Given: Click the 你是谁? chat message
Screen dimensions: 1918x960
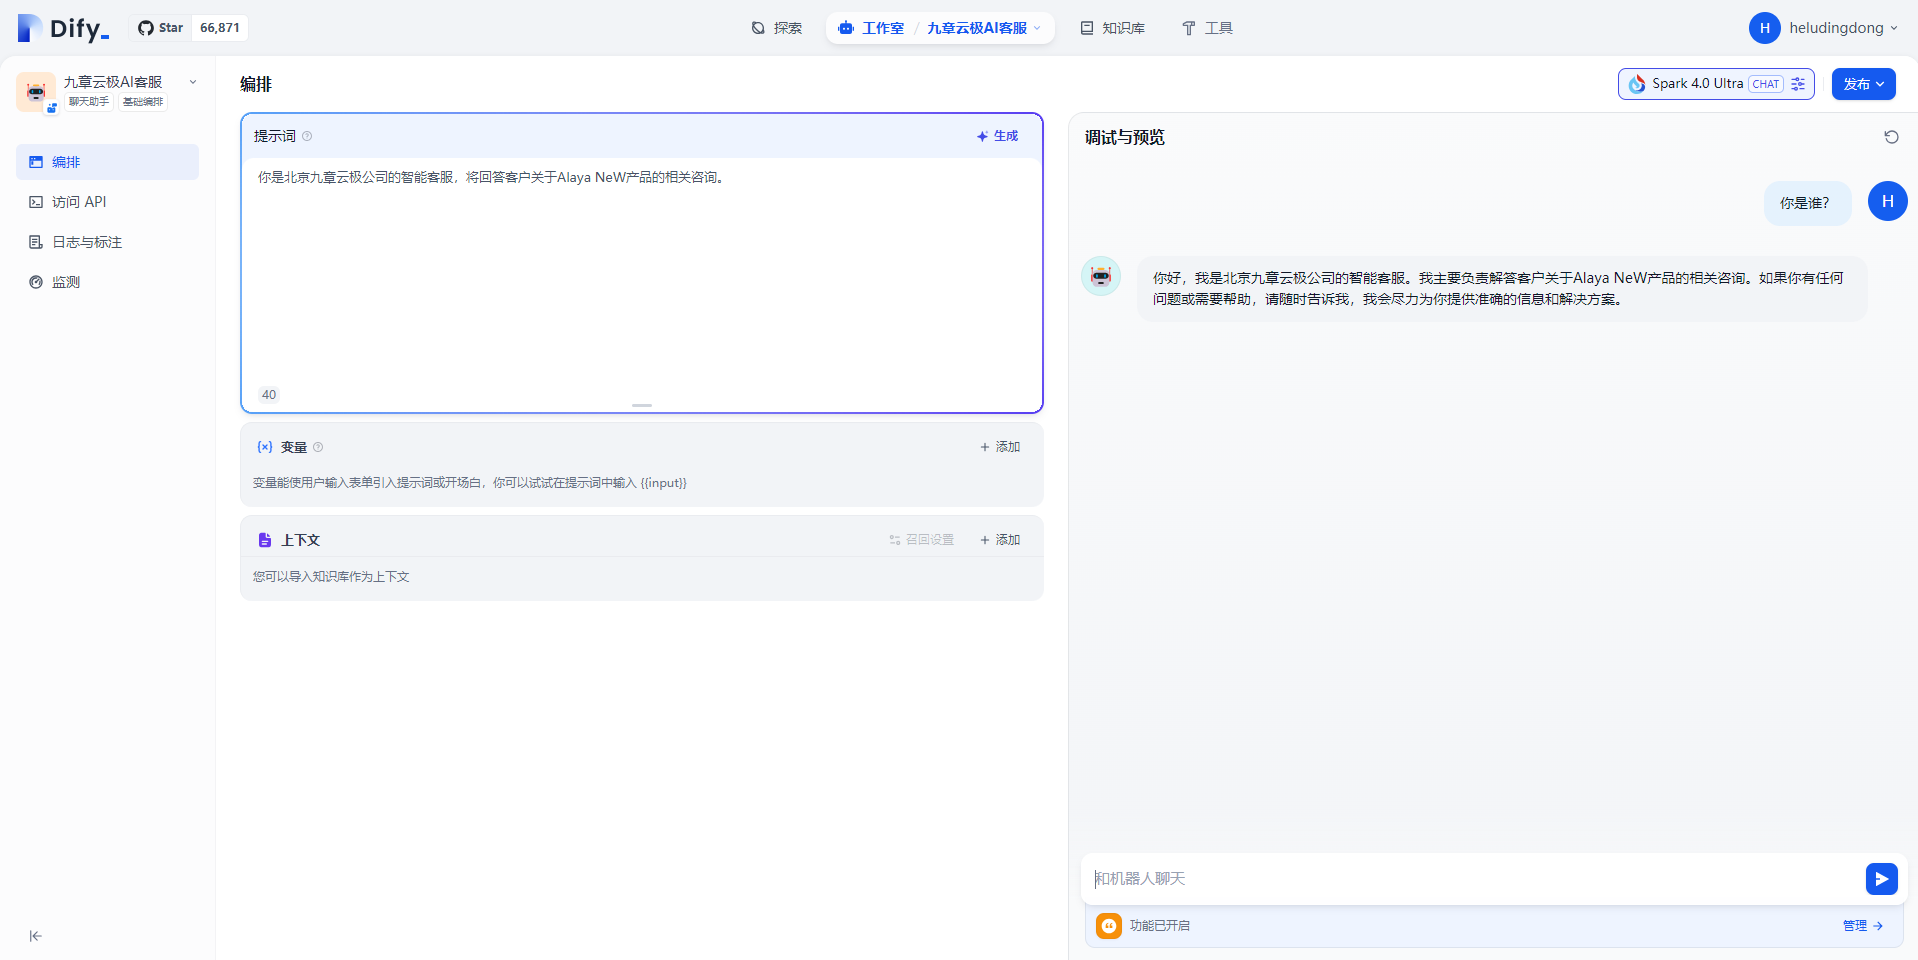Looking at the screenshot, I should pos(1807,203).
